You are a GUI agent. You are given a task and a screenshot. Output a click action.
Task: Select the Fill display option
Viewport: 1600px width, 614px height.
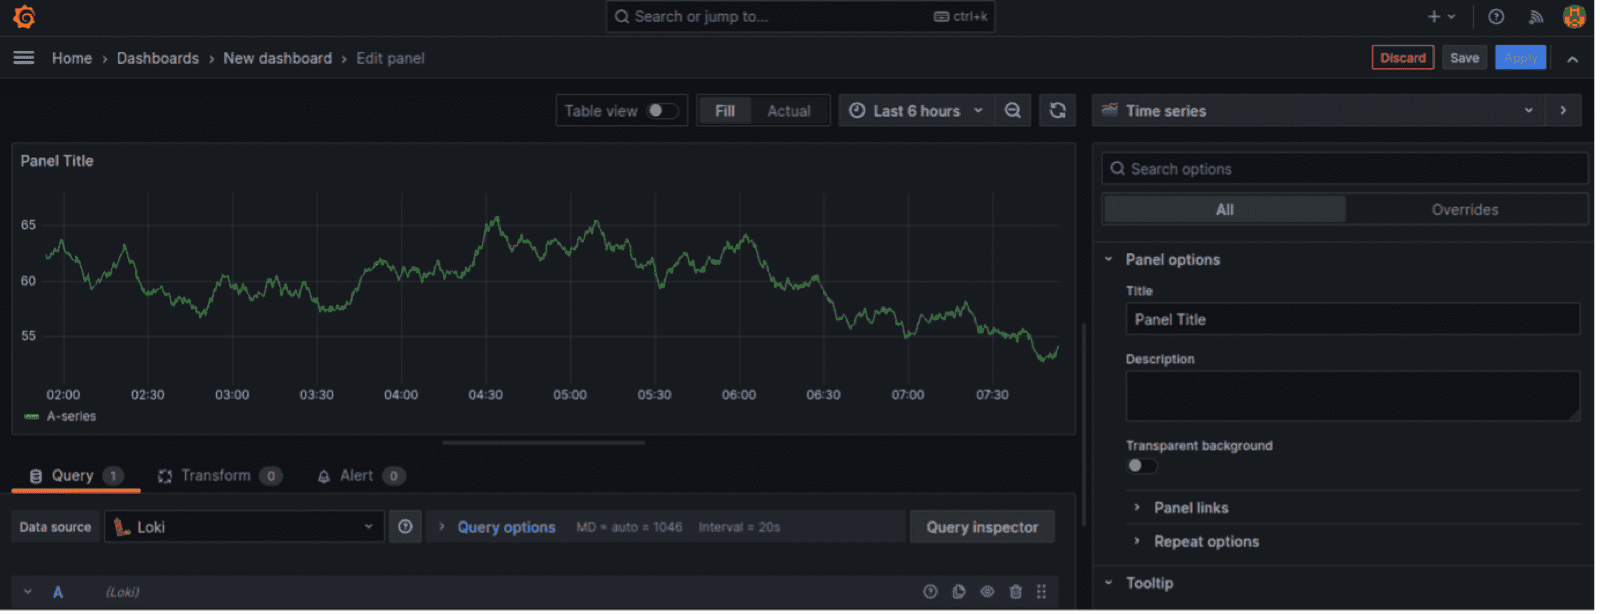[725, 111]
